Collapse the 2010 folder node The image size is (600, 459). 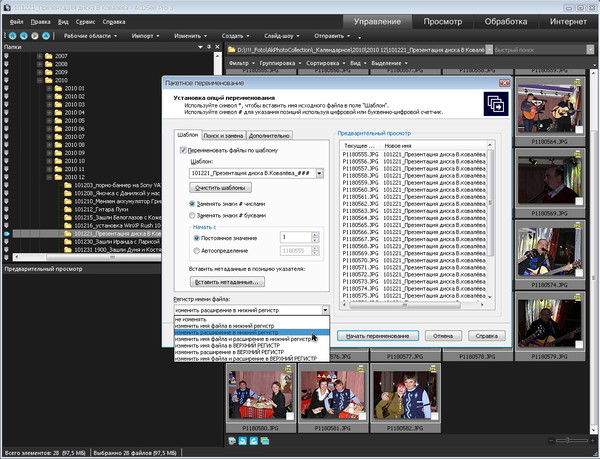click(x=40, y=80)
